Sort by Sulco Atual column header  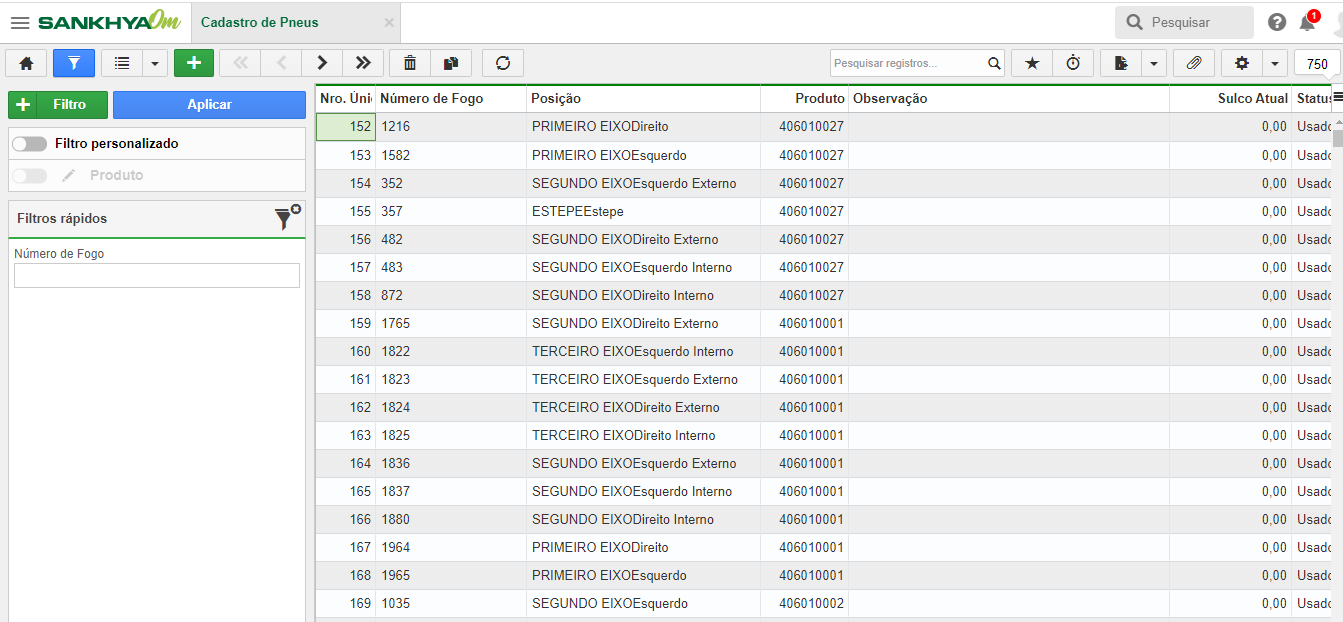pyautogui.click(x=1230, y=99)
